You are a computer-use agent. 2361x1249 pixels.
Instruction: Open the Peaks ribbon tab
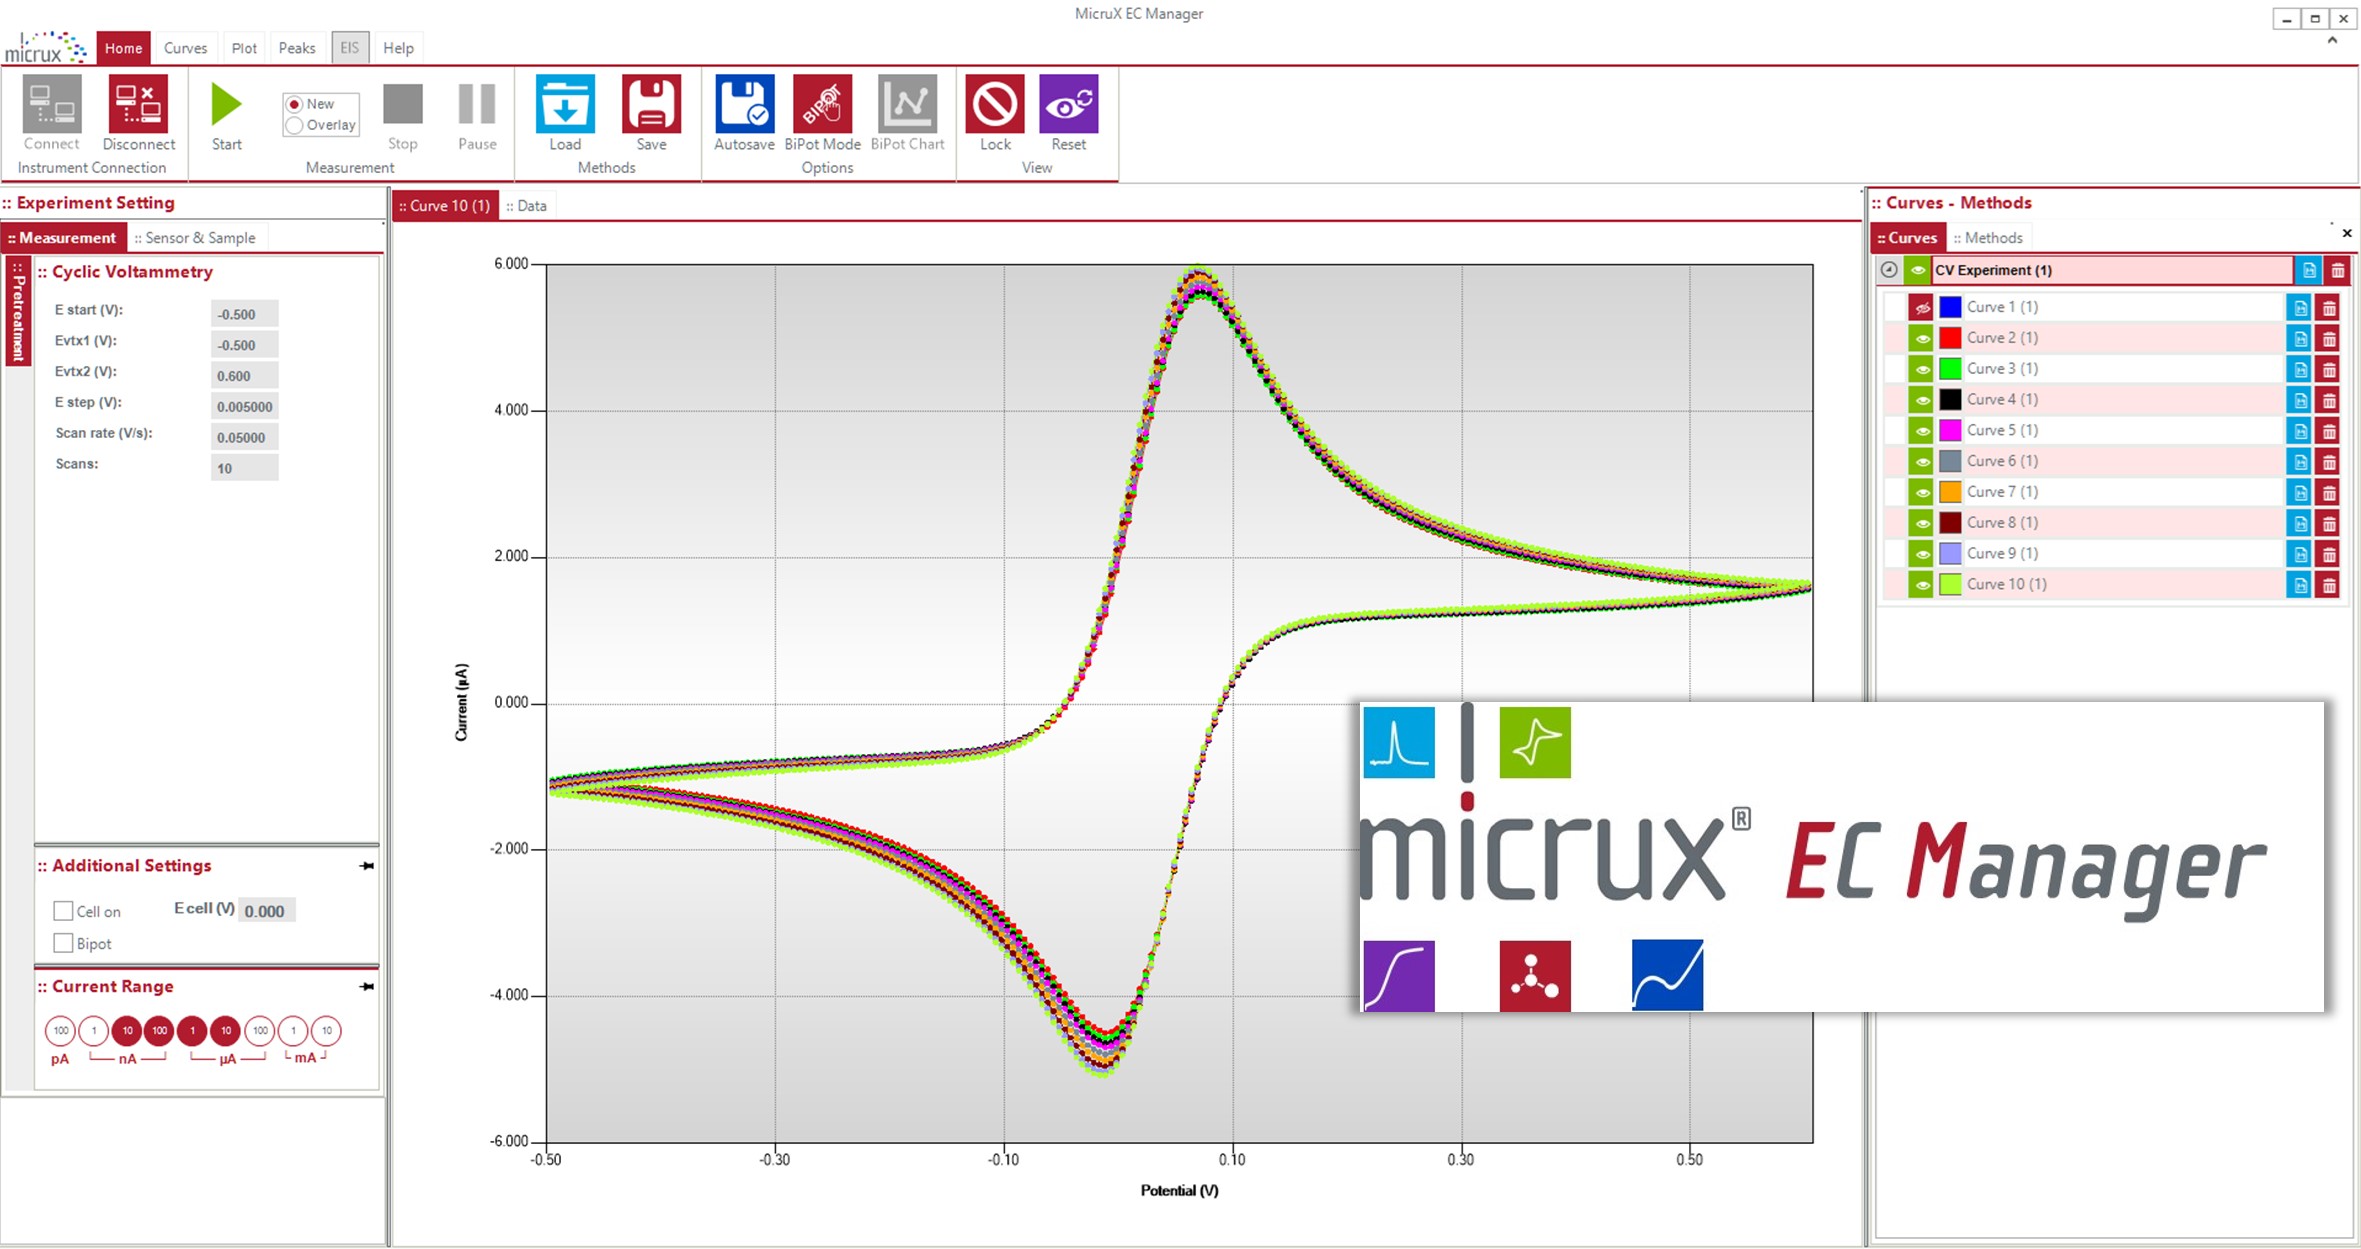point(296,48)
